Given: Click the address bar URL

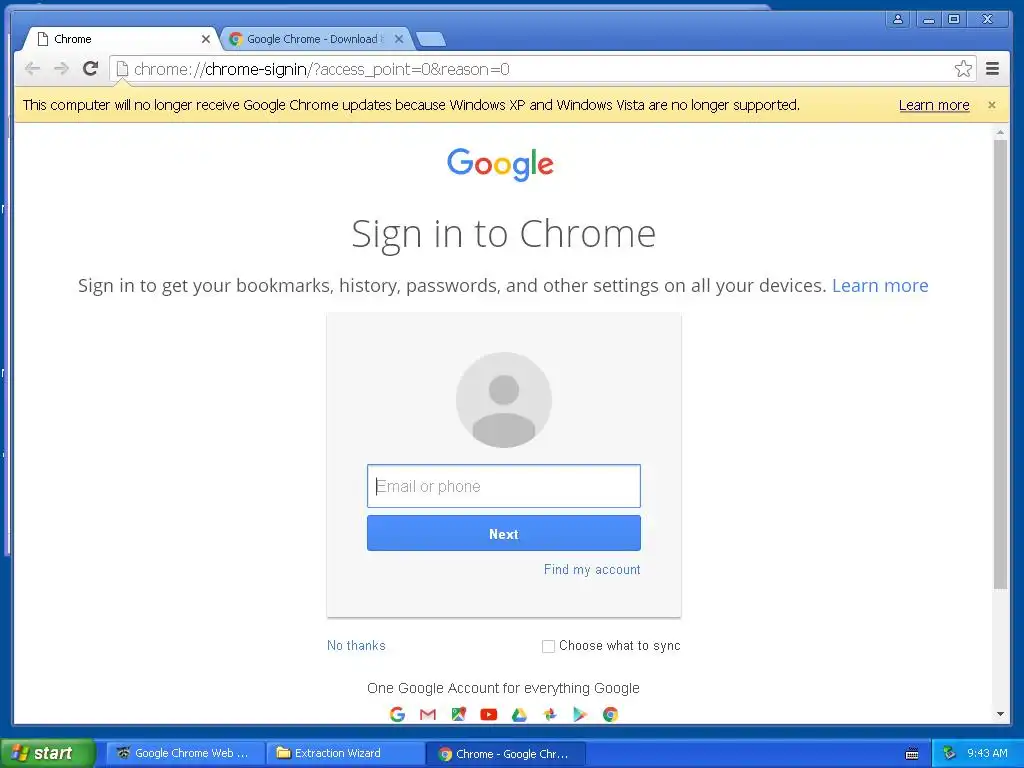Looking at the screenshot, I should tap(321, 69).
